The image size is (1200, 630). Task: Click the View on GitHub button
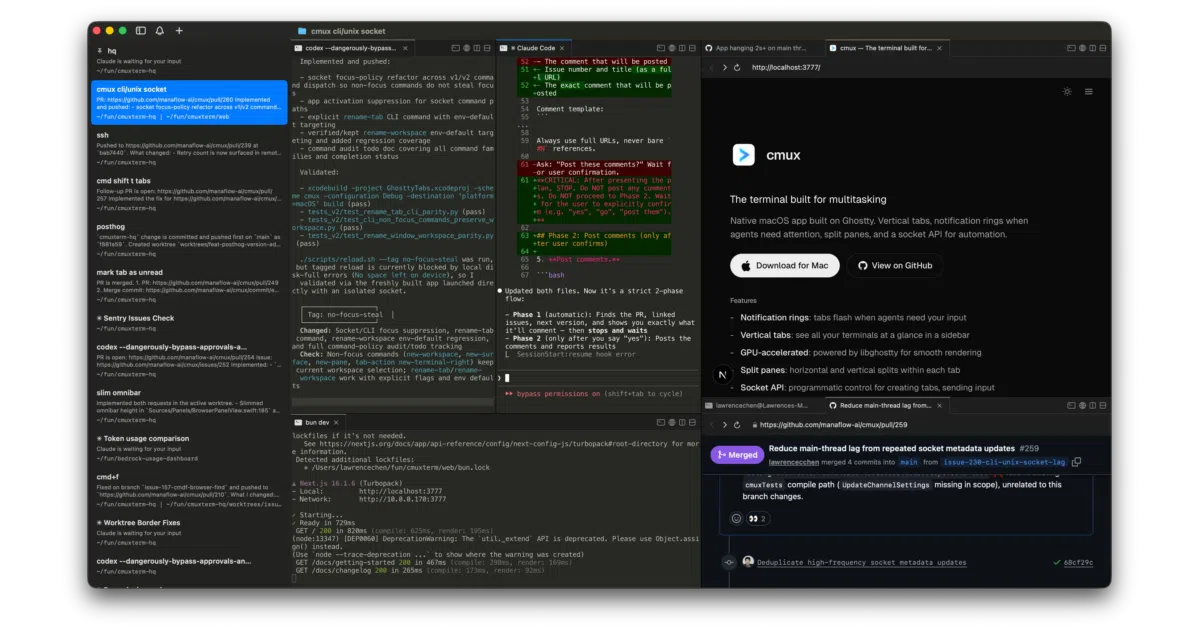pyautogui.click(x=895, y=265)
